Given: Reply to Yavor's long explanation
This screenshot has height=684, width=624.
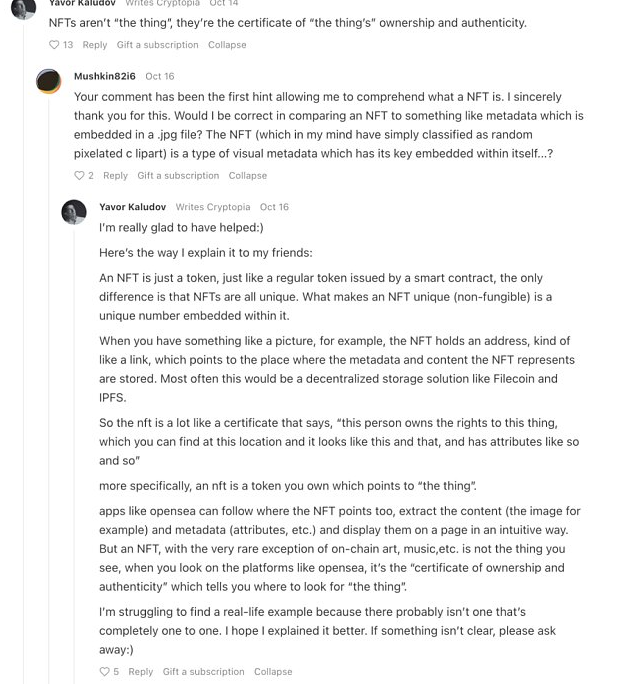Looking at the screenshot, I should (141, 672).
